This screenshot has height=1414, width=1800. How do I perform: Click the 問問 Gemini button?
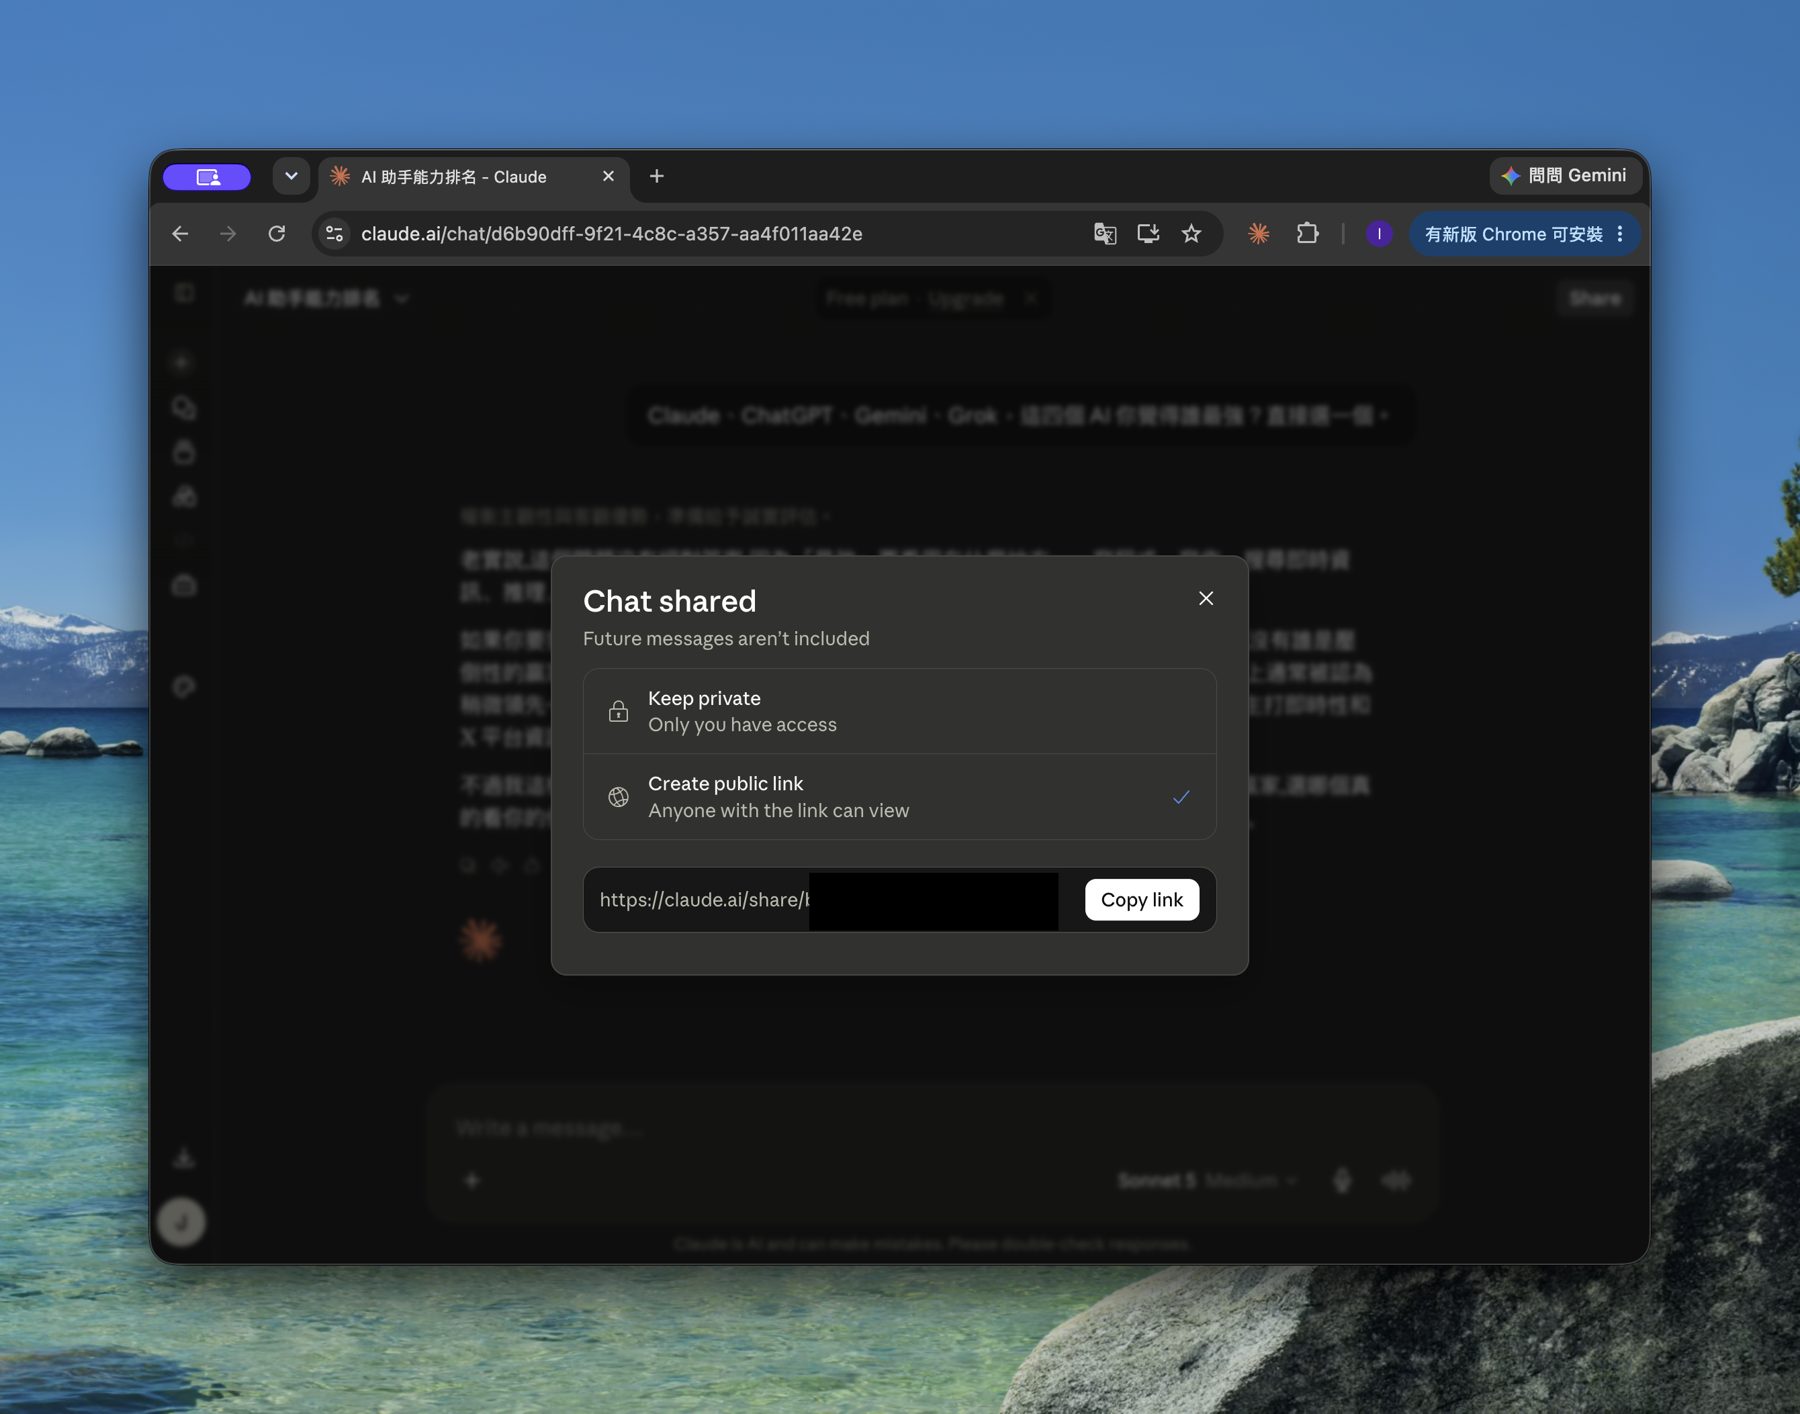1564,176
